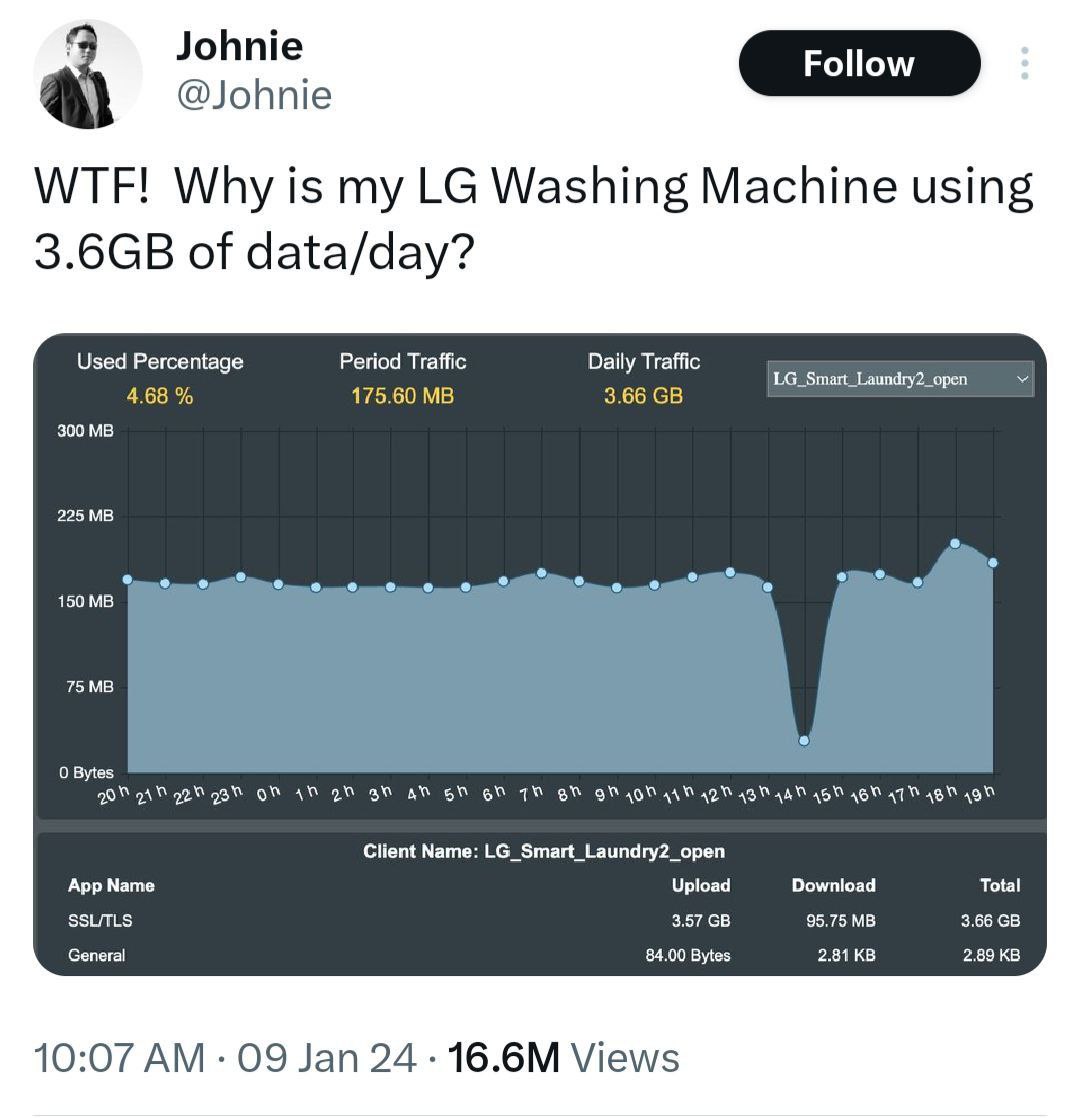
Task: Click the Daily Traffic 3.66 GB value
Action: tap(643, 396)
